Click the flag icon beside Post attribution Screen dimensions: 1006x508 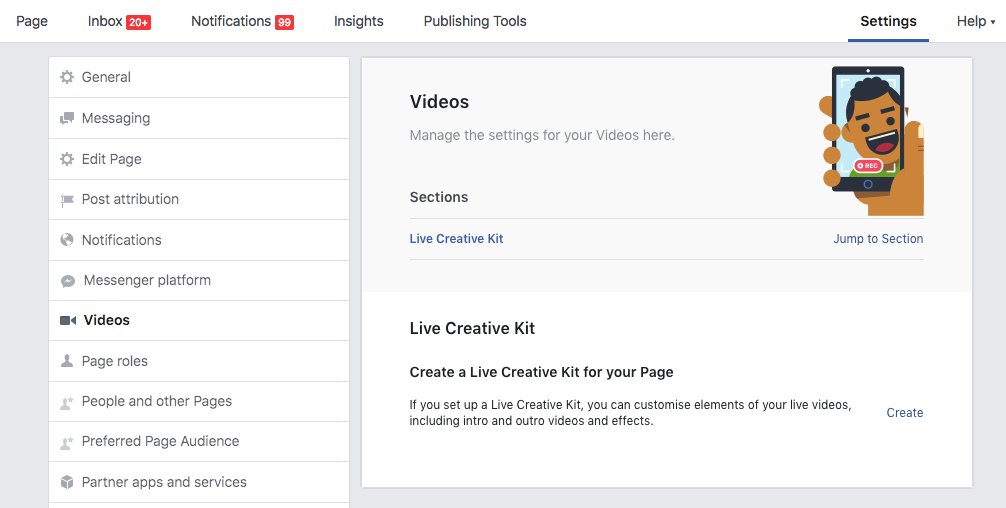click(67, 200)
